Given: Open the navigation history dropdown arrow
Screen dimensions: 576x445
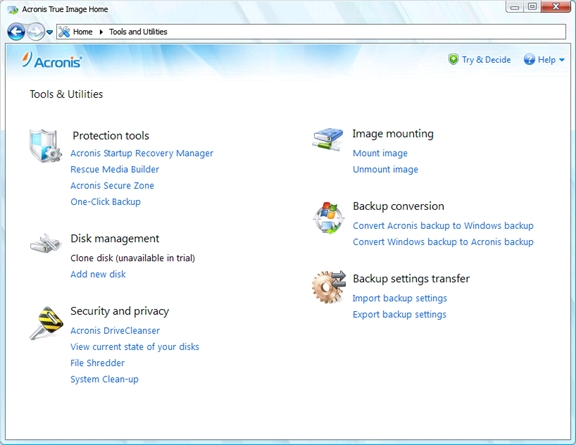Looking at the screenshot, I should tap(50, 32).
